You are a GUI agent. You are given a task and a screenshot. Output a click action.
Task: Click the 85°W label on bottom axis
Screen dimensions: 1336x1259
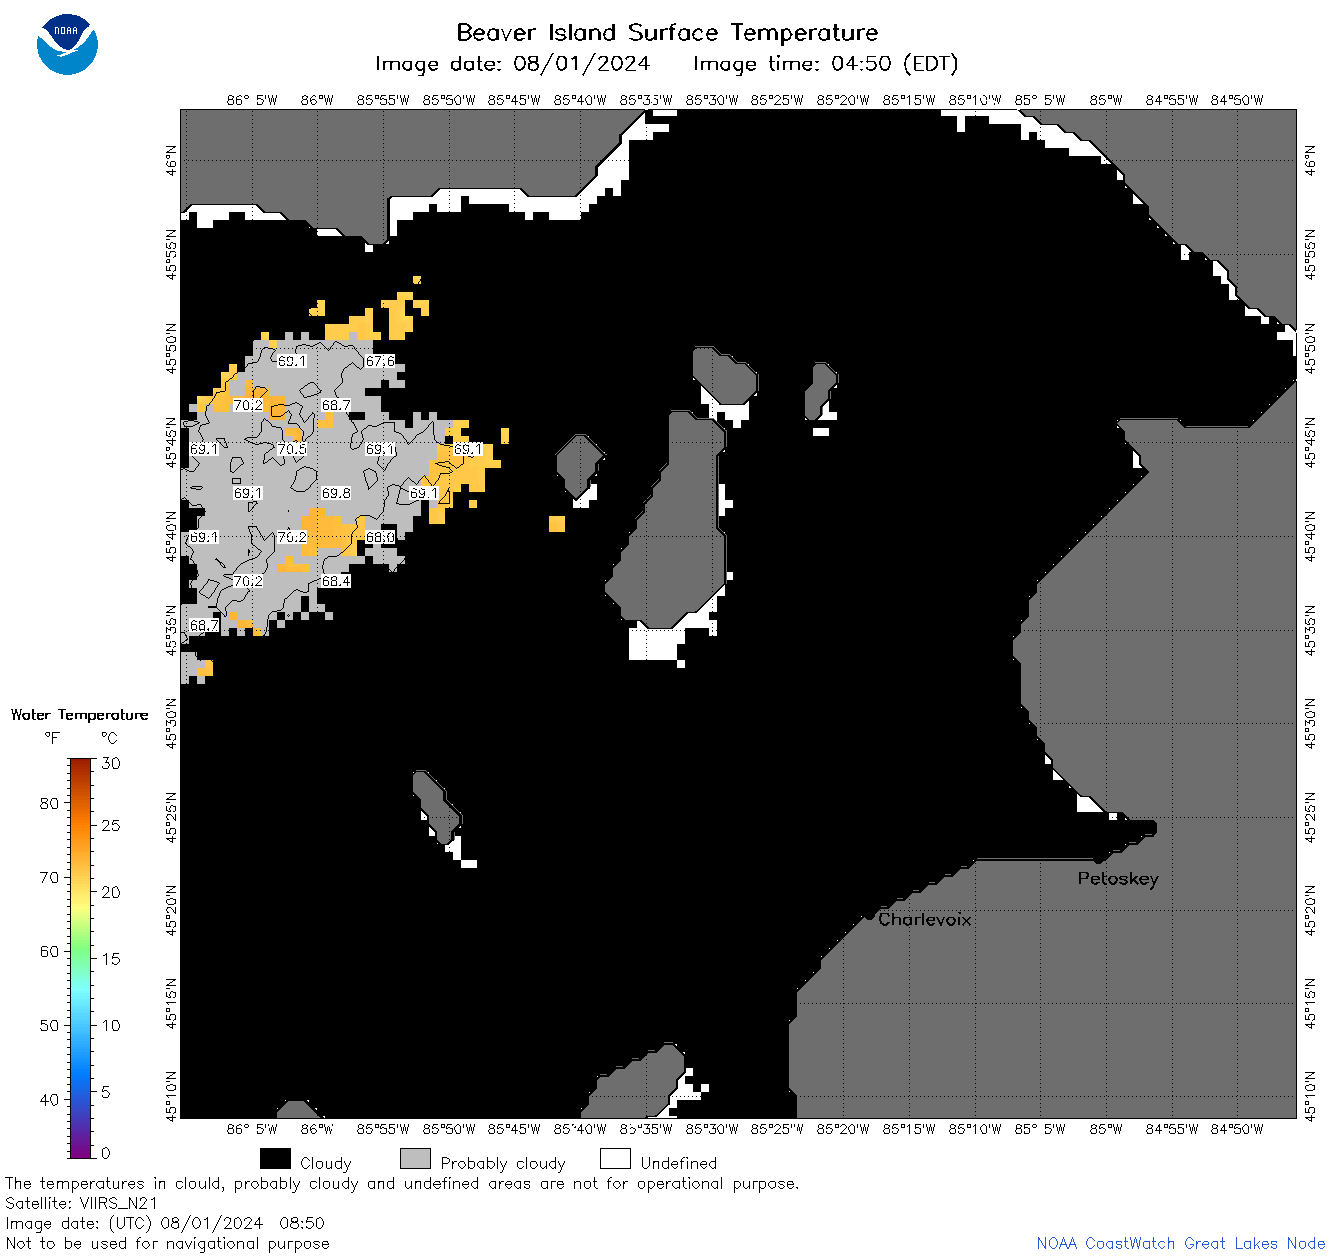pos(1106,1129)
